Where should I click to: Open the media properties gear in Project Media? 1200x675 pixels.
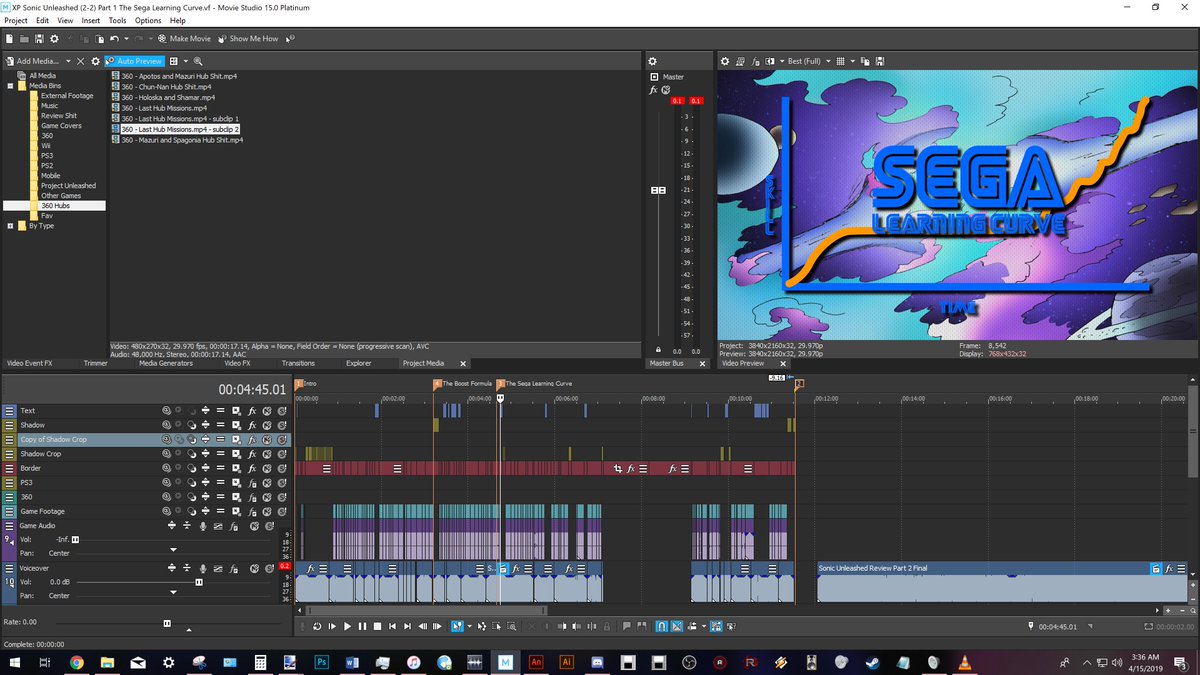95,61
